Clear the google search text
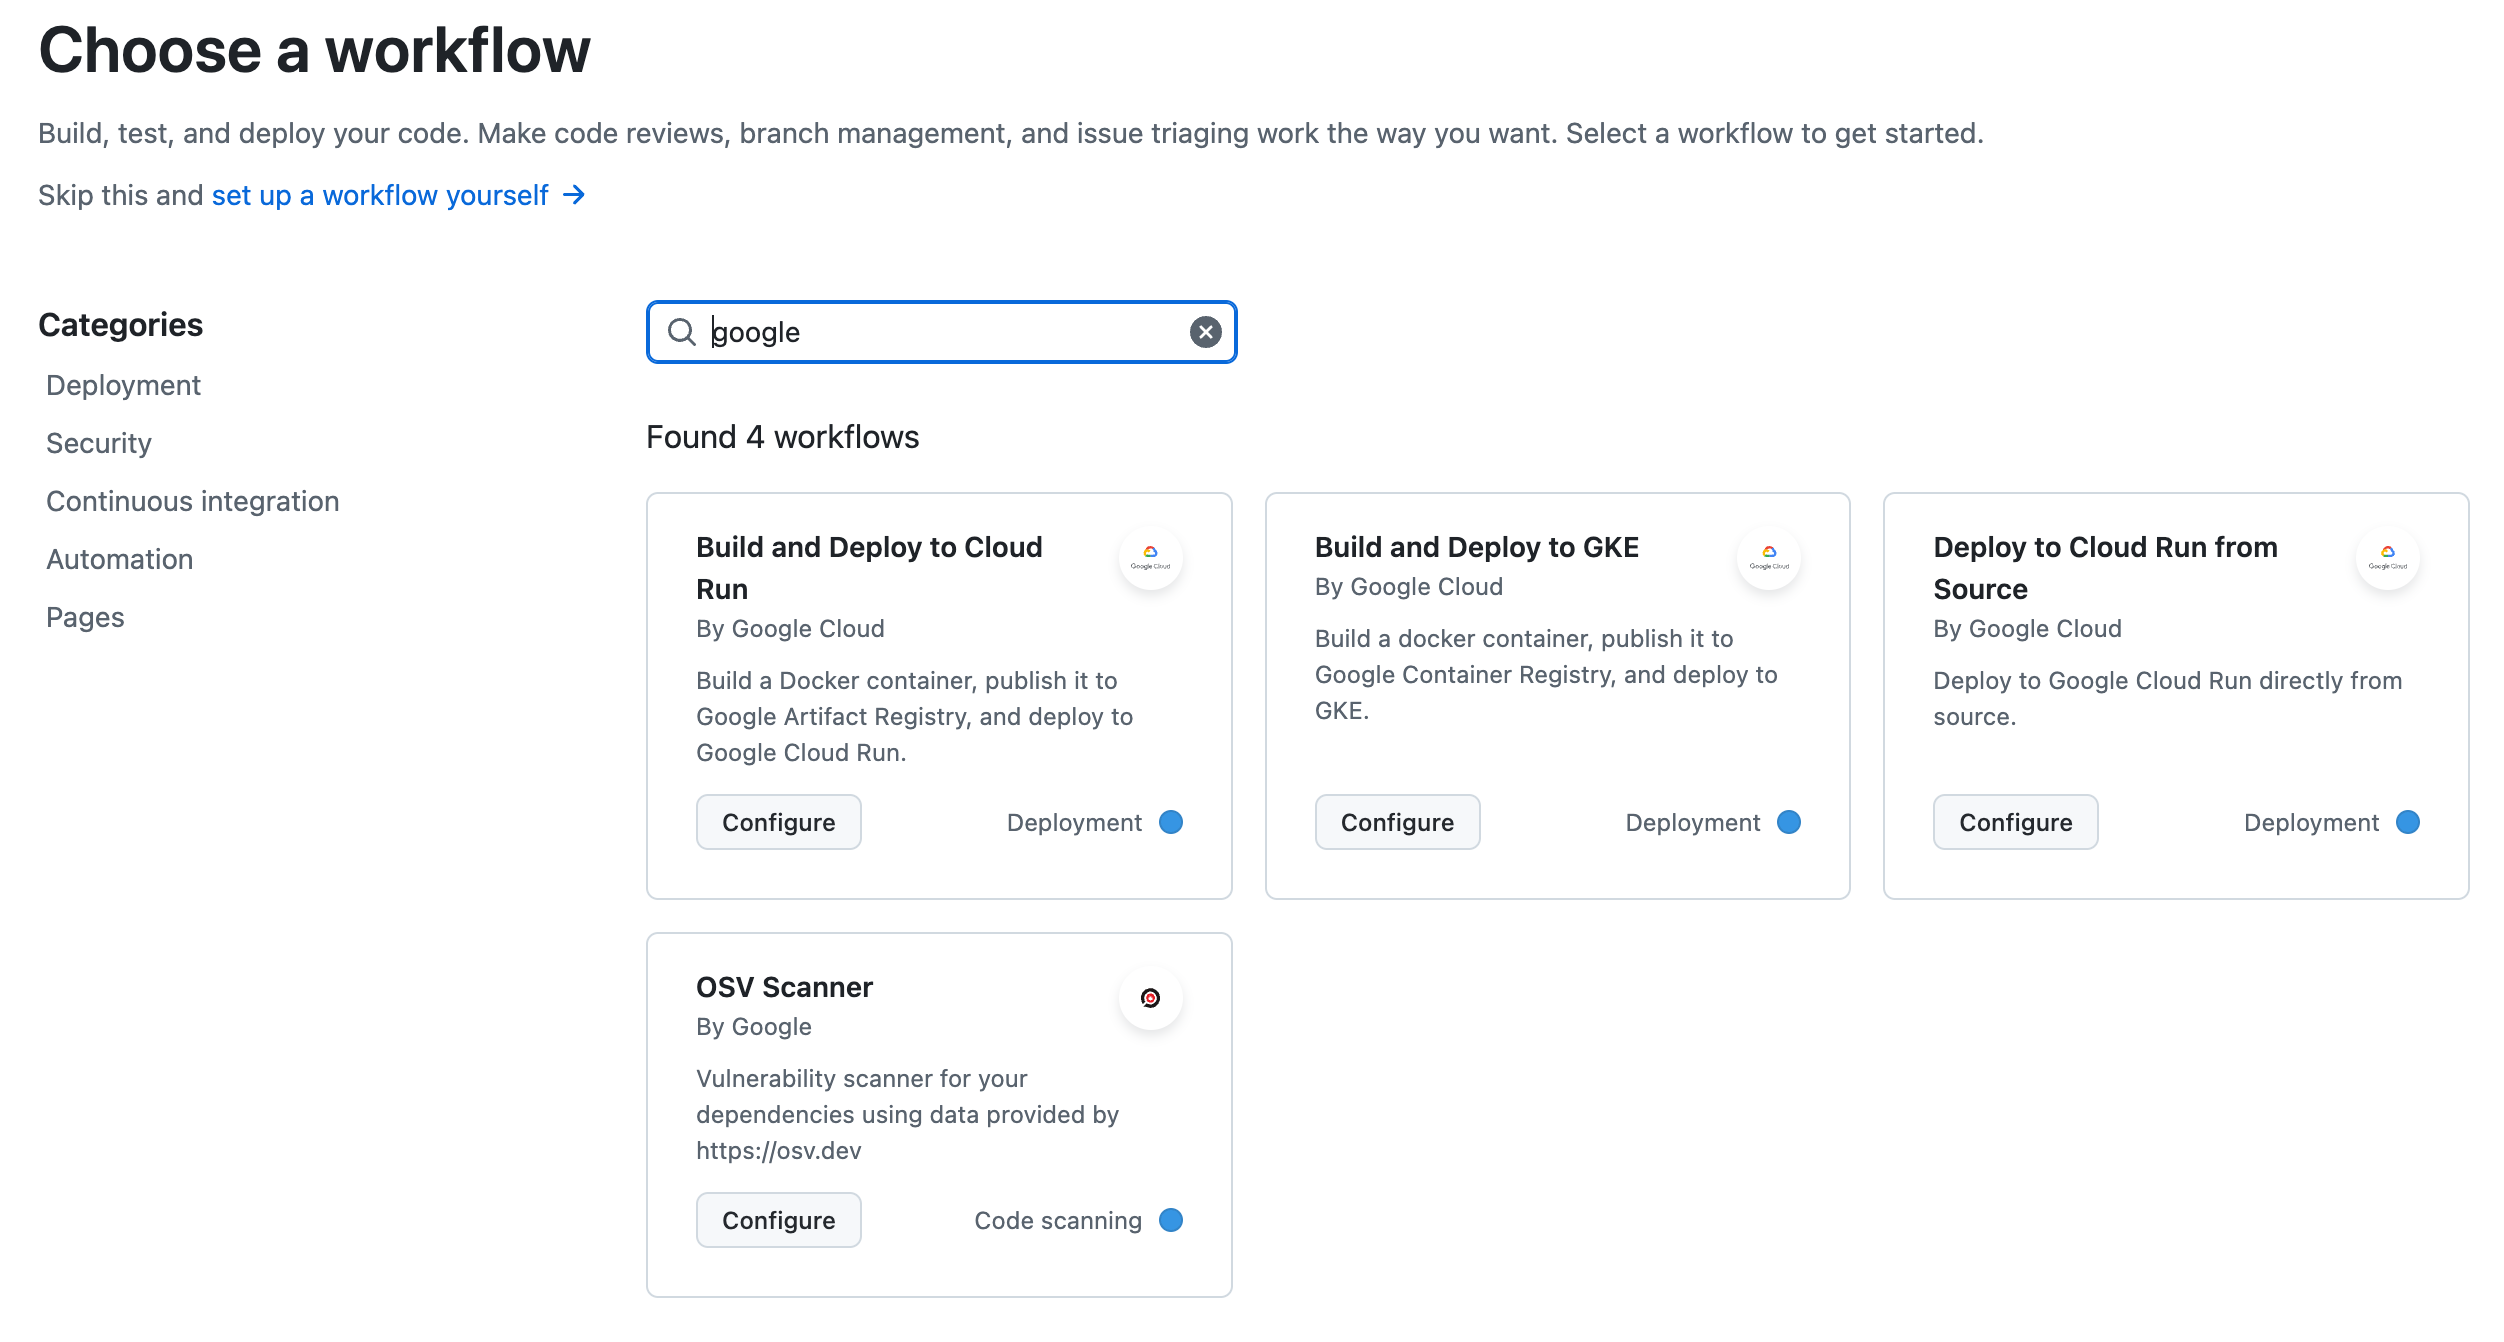2504x1342 pixels. pyautogui.click(x=1205, y=332)
